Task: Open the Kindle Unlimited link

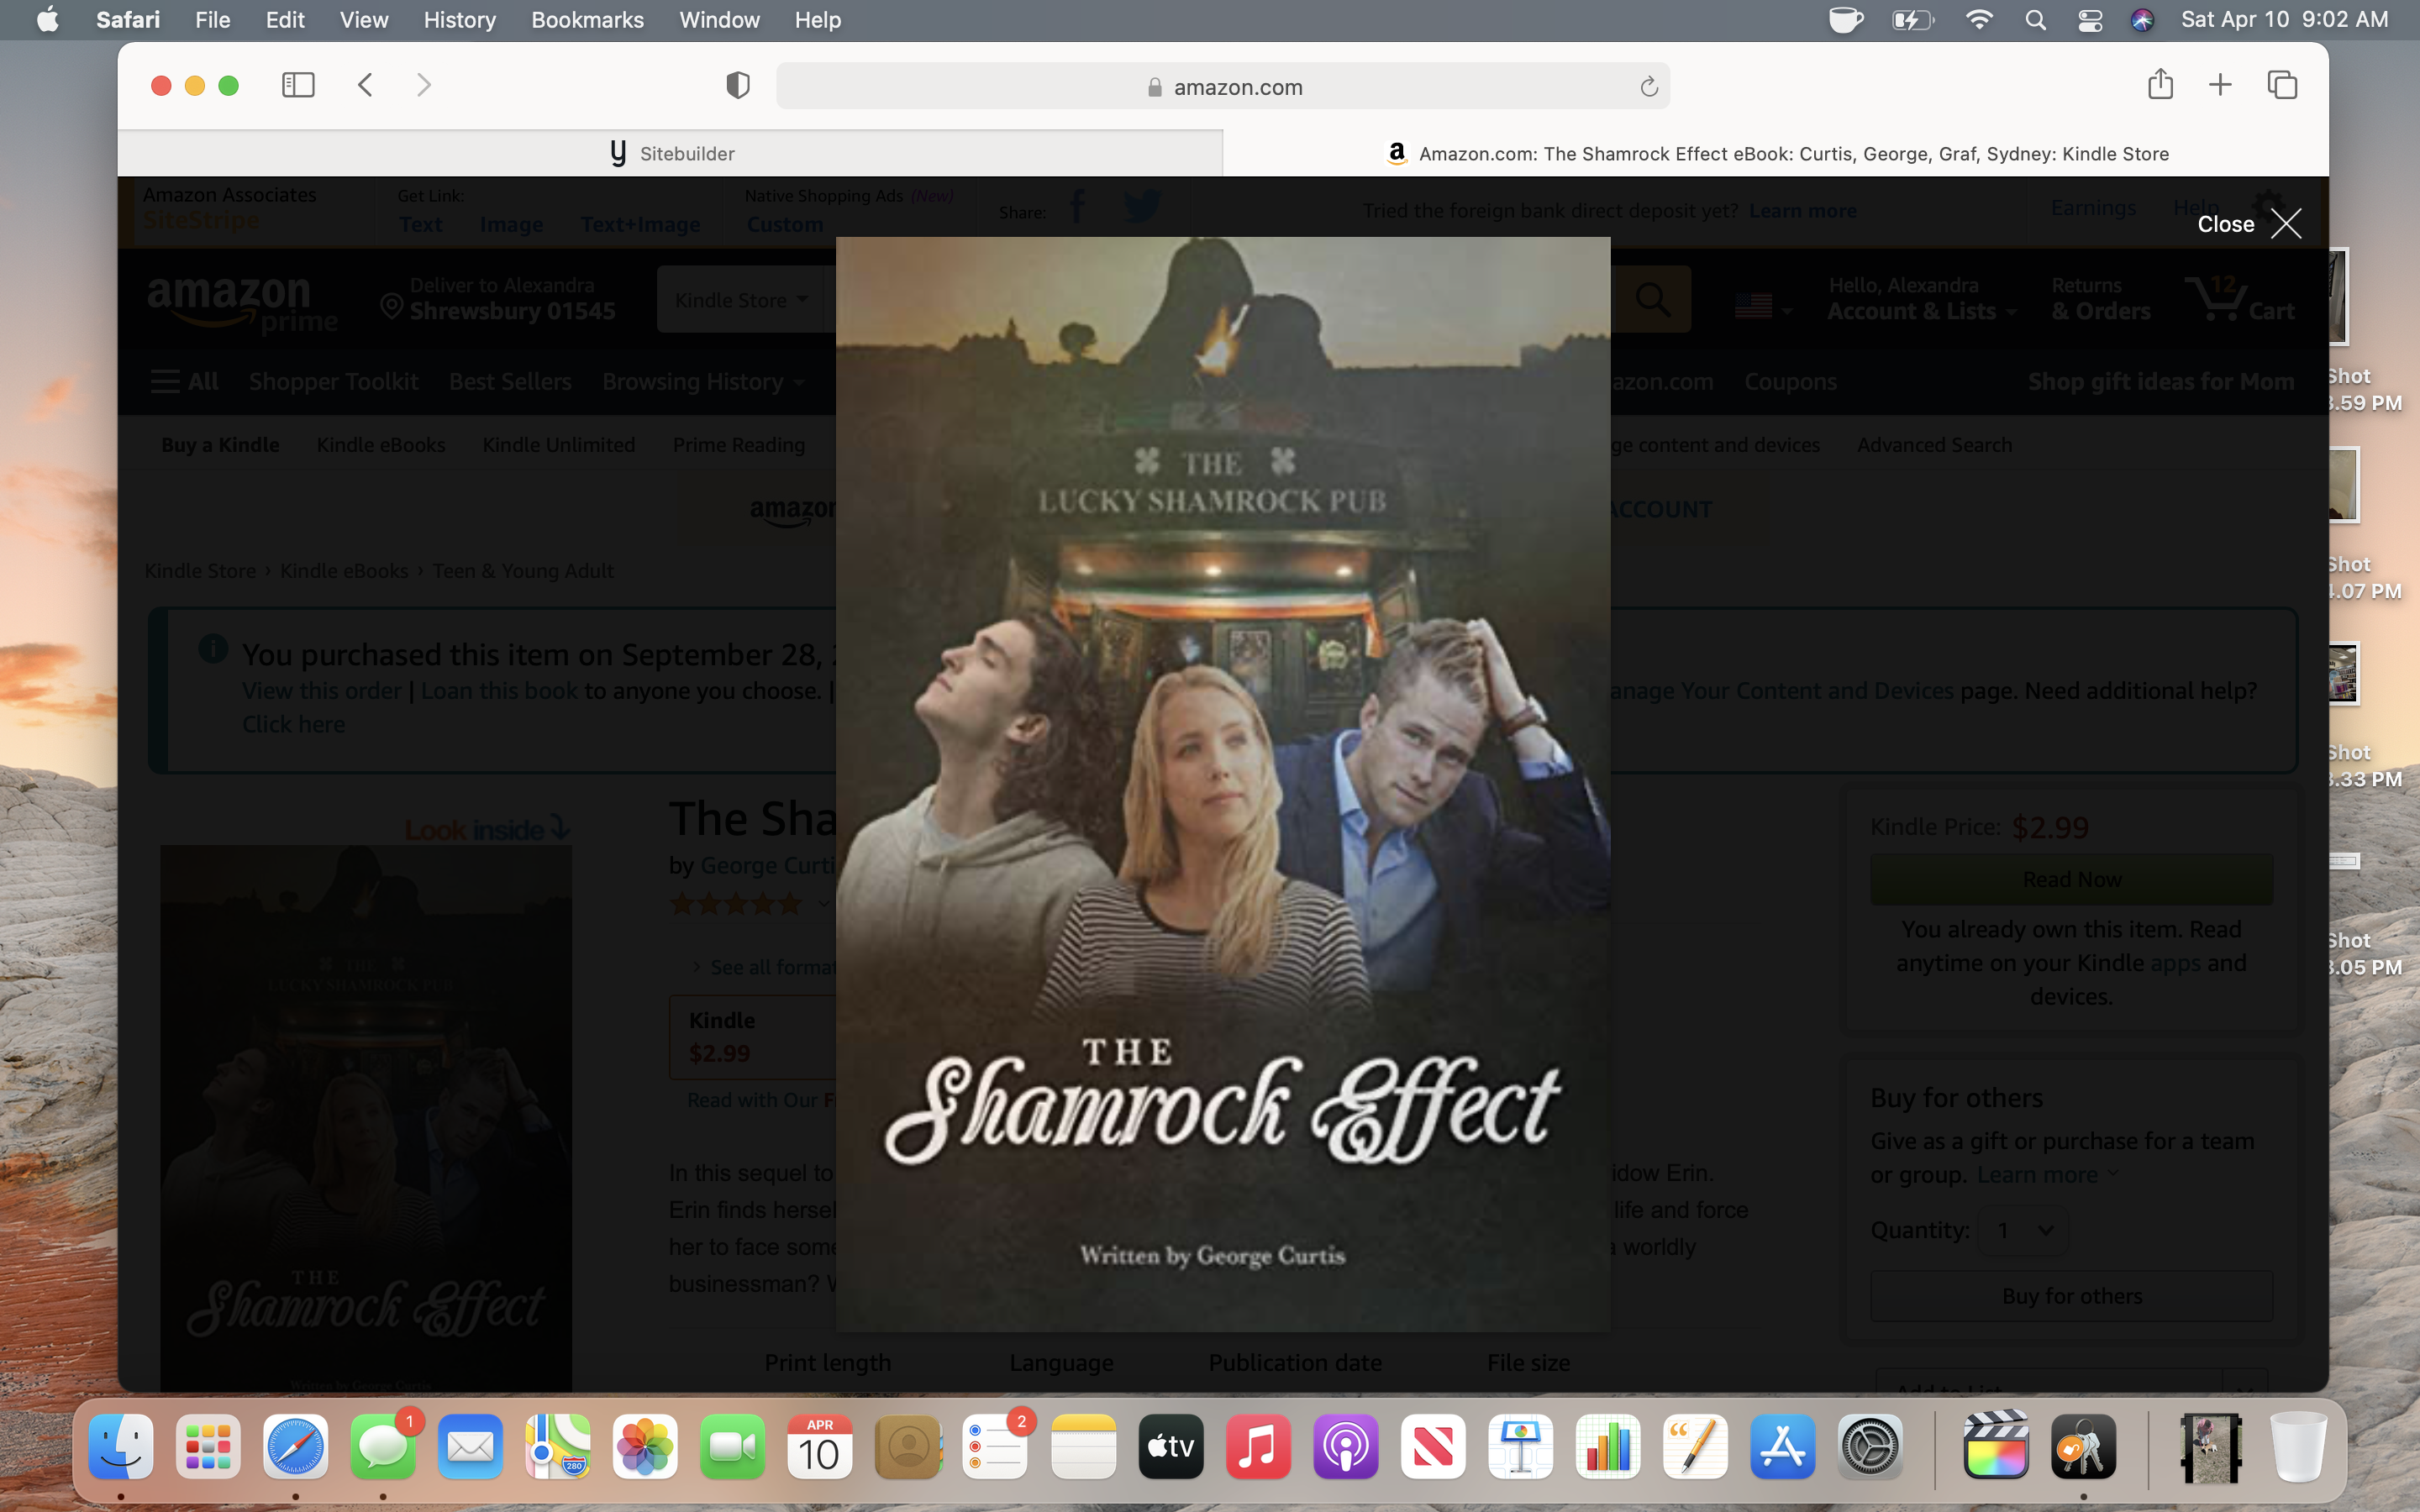Action: point(558,444)
